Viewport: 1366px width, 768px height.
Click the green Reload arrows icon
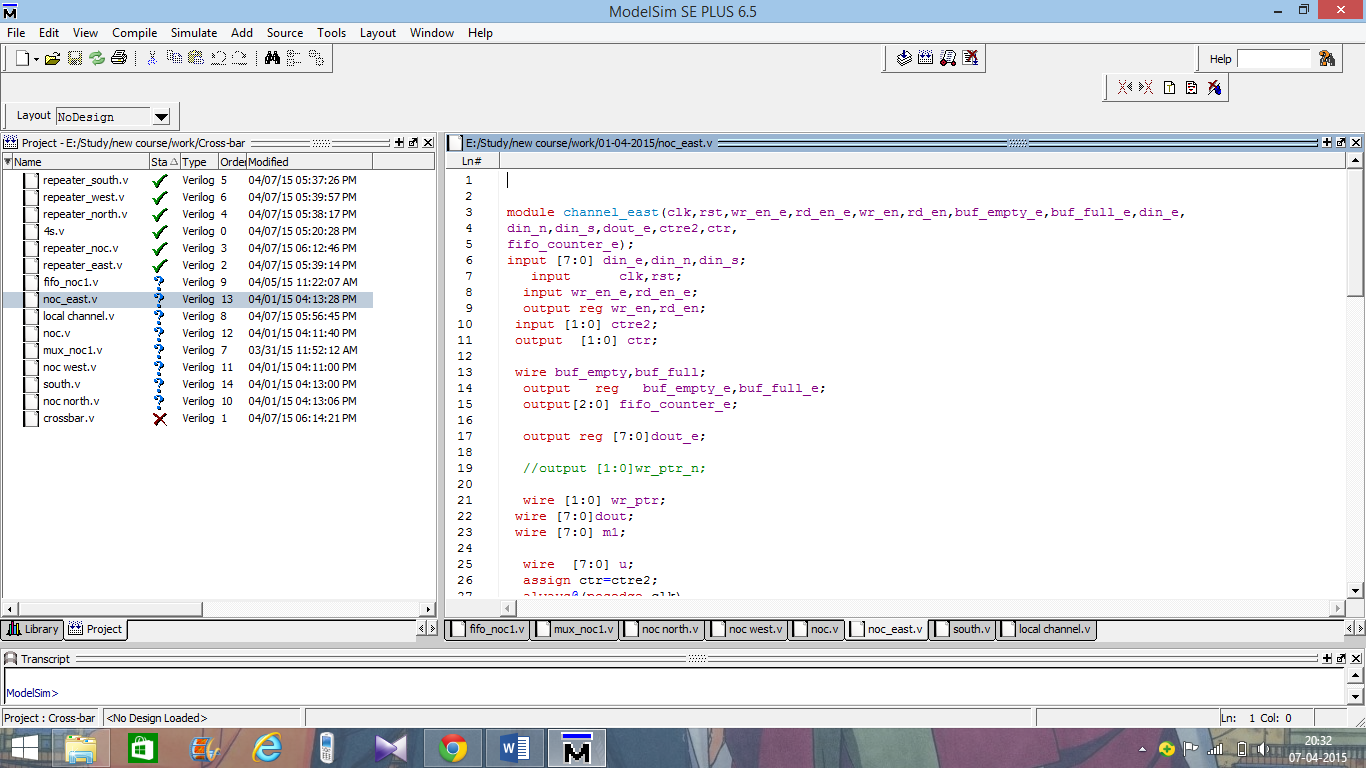tap(97, 59)
